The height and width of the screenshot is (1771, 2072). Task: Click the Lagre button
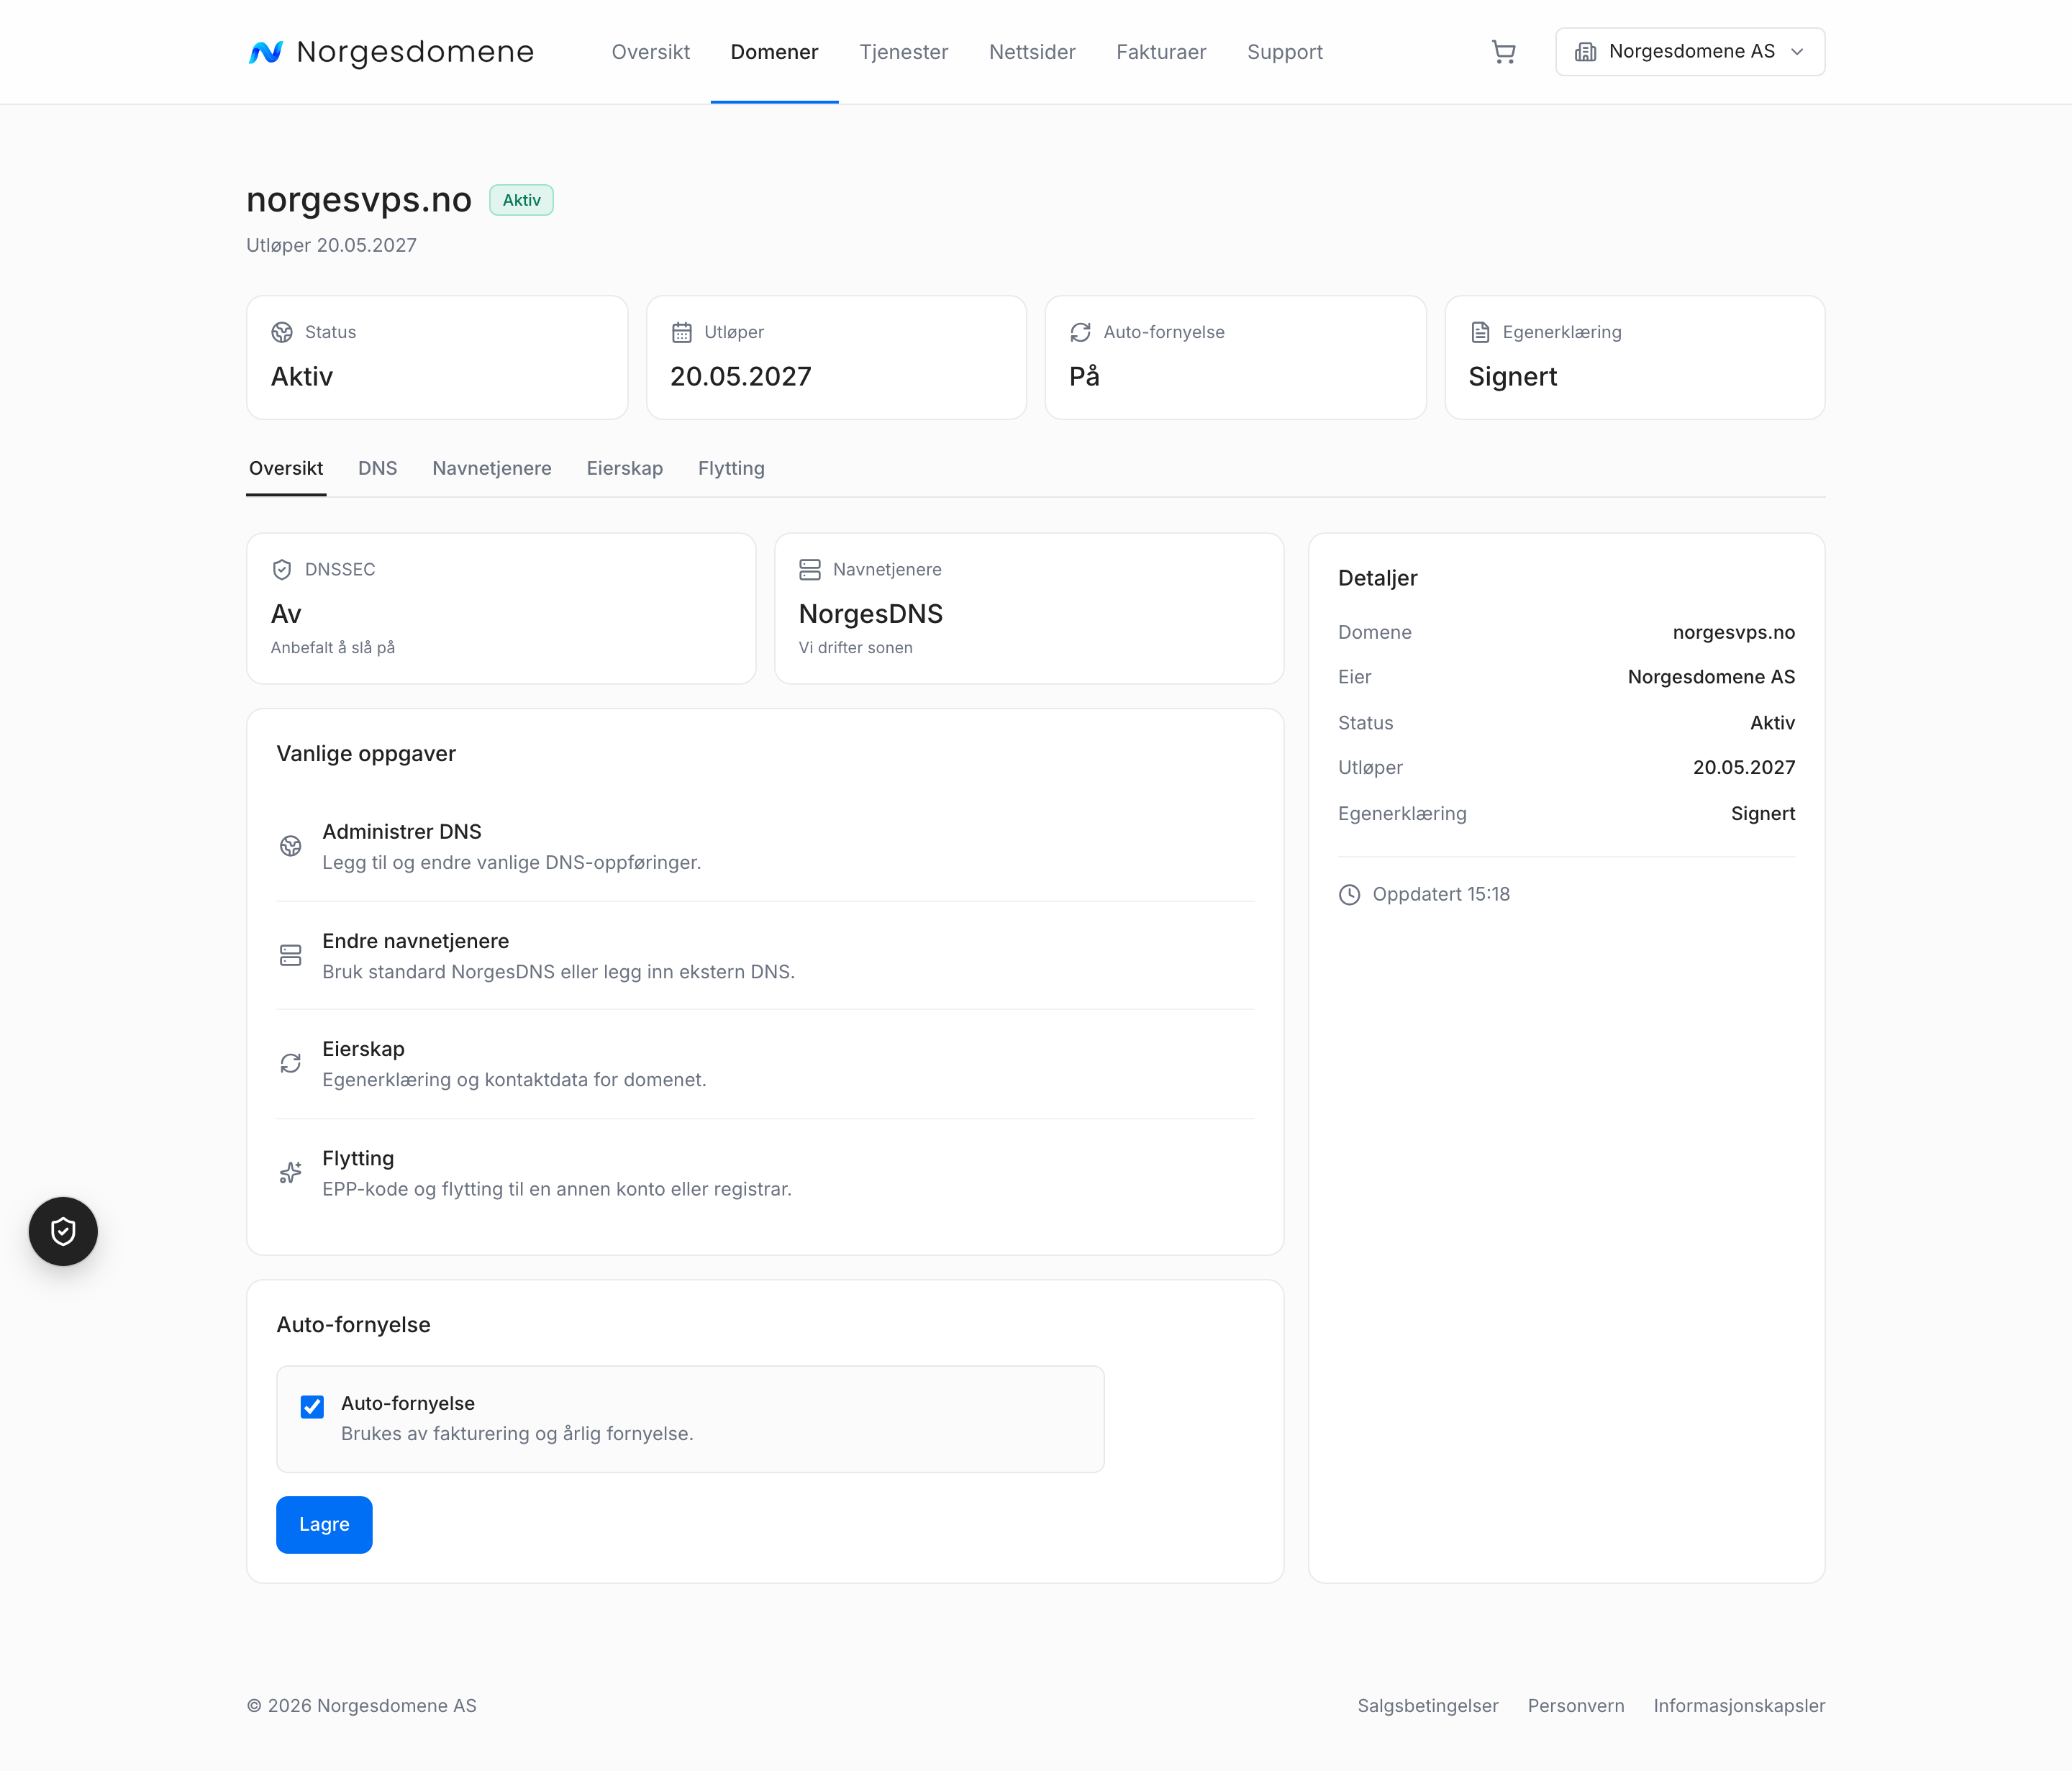[x=324, y=1525]
